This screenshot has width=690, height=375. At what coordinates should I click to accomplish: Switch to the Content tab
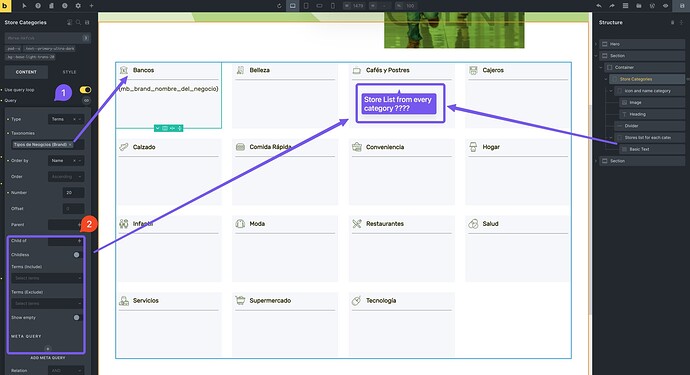click(x=26, y=72)
